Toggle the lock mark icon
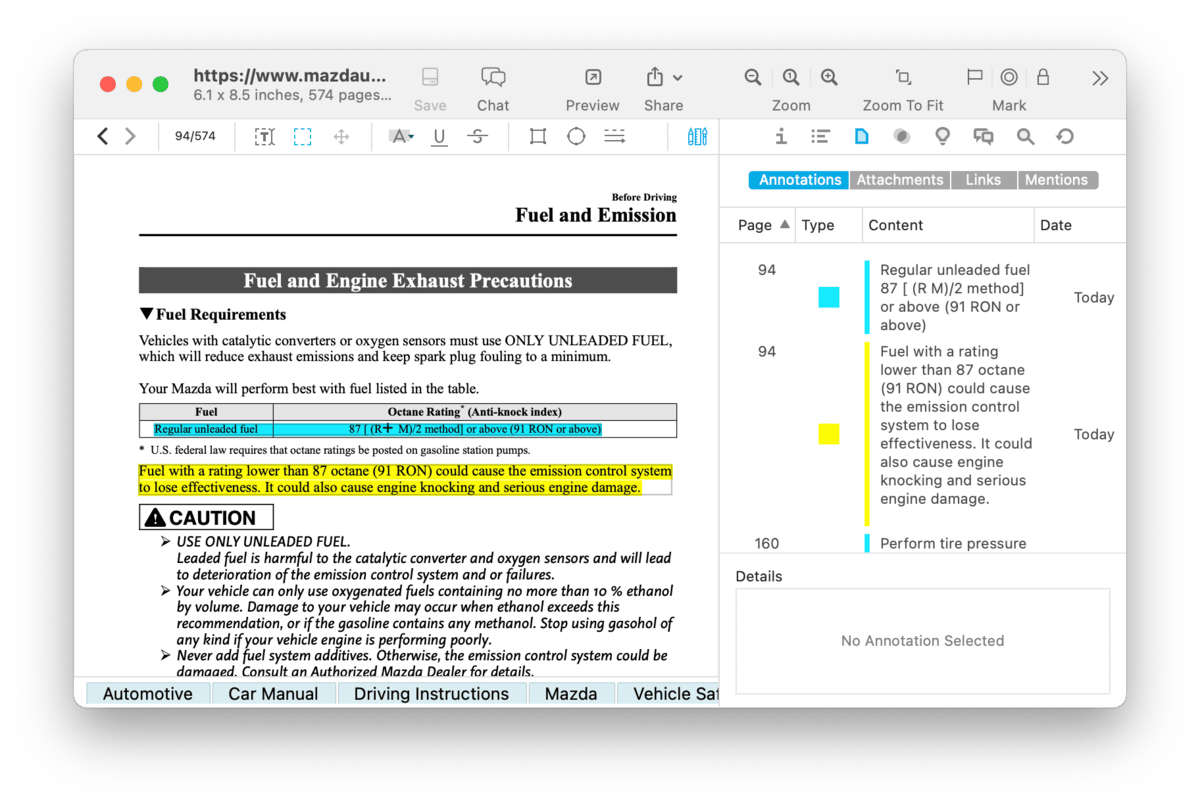Viewport: 1200px width, 805px height. tap(1043, 78)
